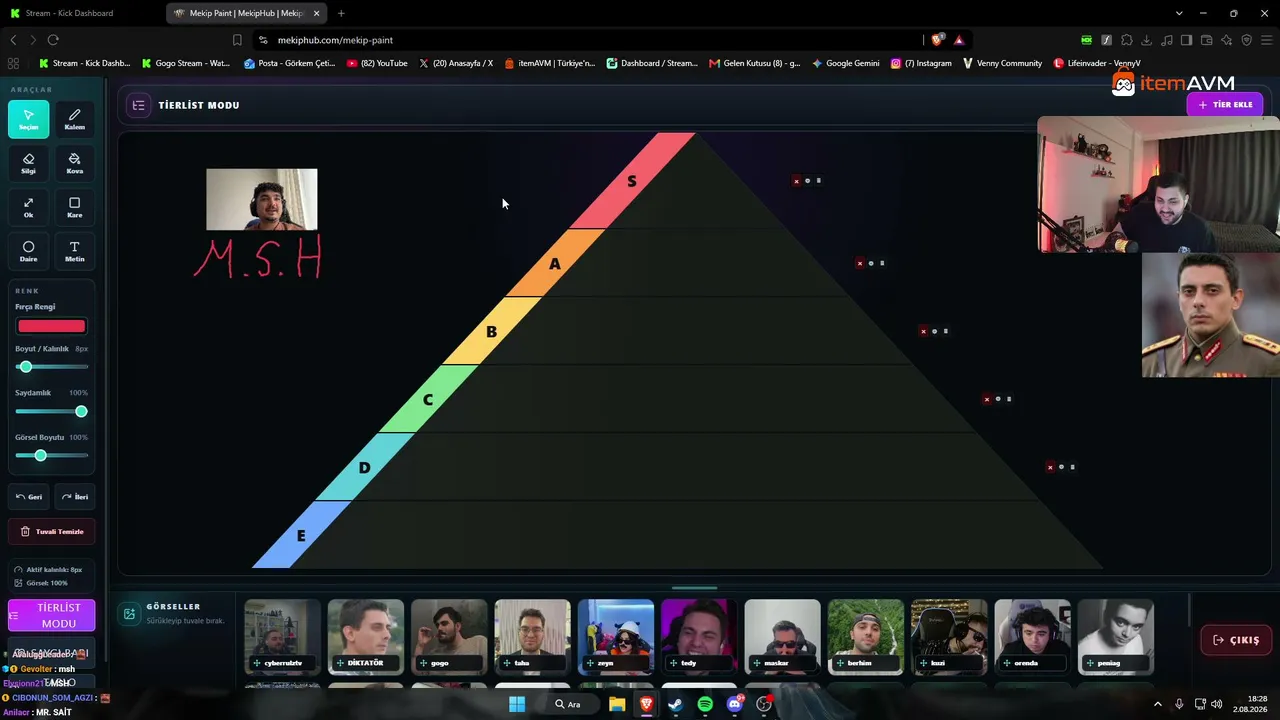The image size is (1280, 720).
Task: Click the Brave Shields icon
Action: [937, 40]
